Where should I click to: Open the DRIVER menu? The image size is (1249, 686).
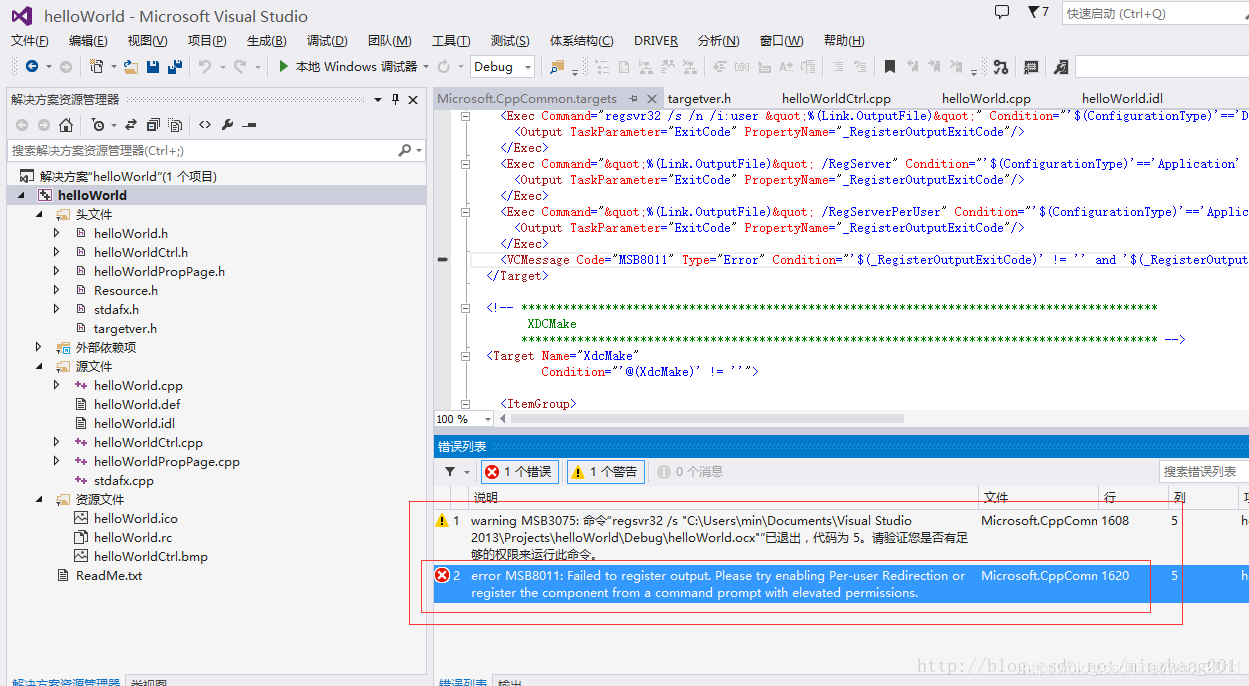tap(656, 40)
